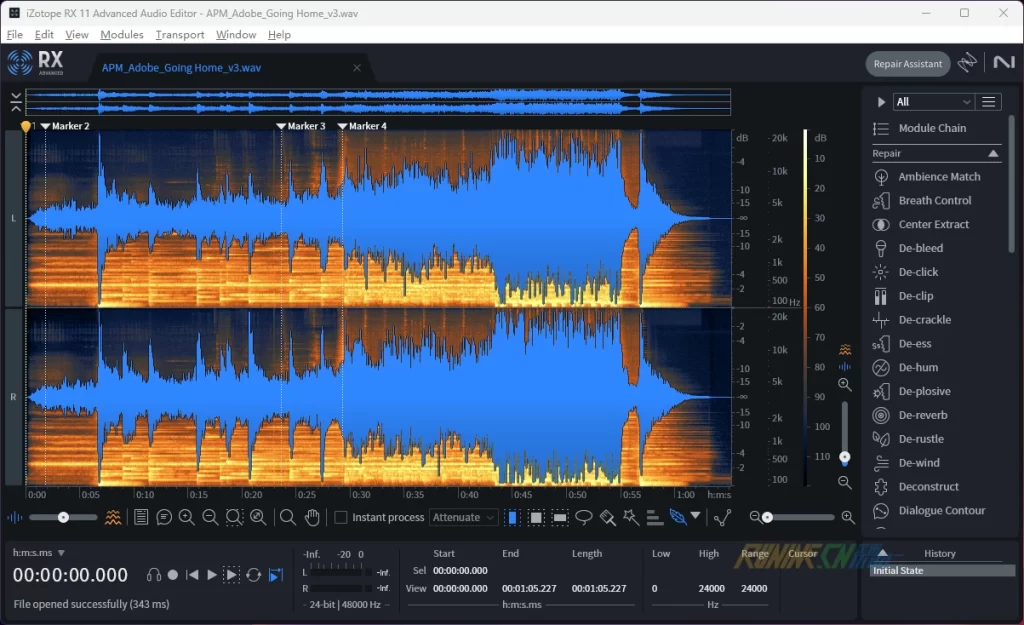
Task: Enable the Instant process checkbox
Action: click(341, 518)
